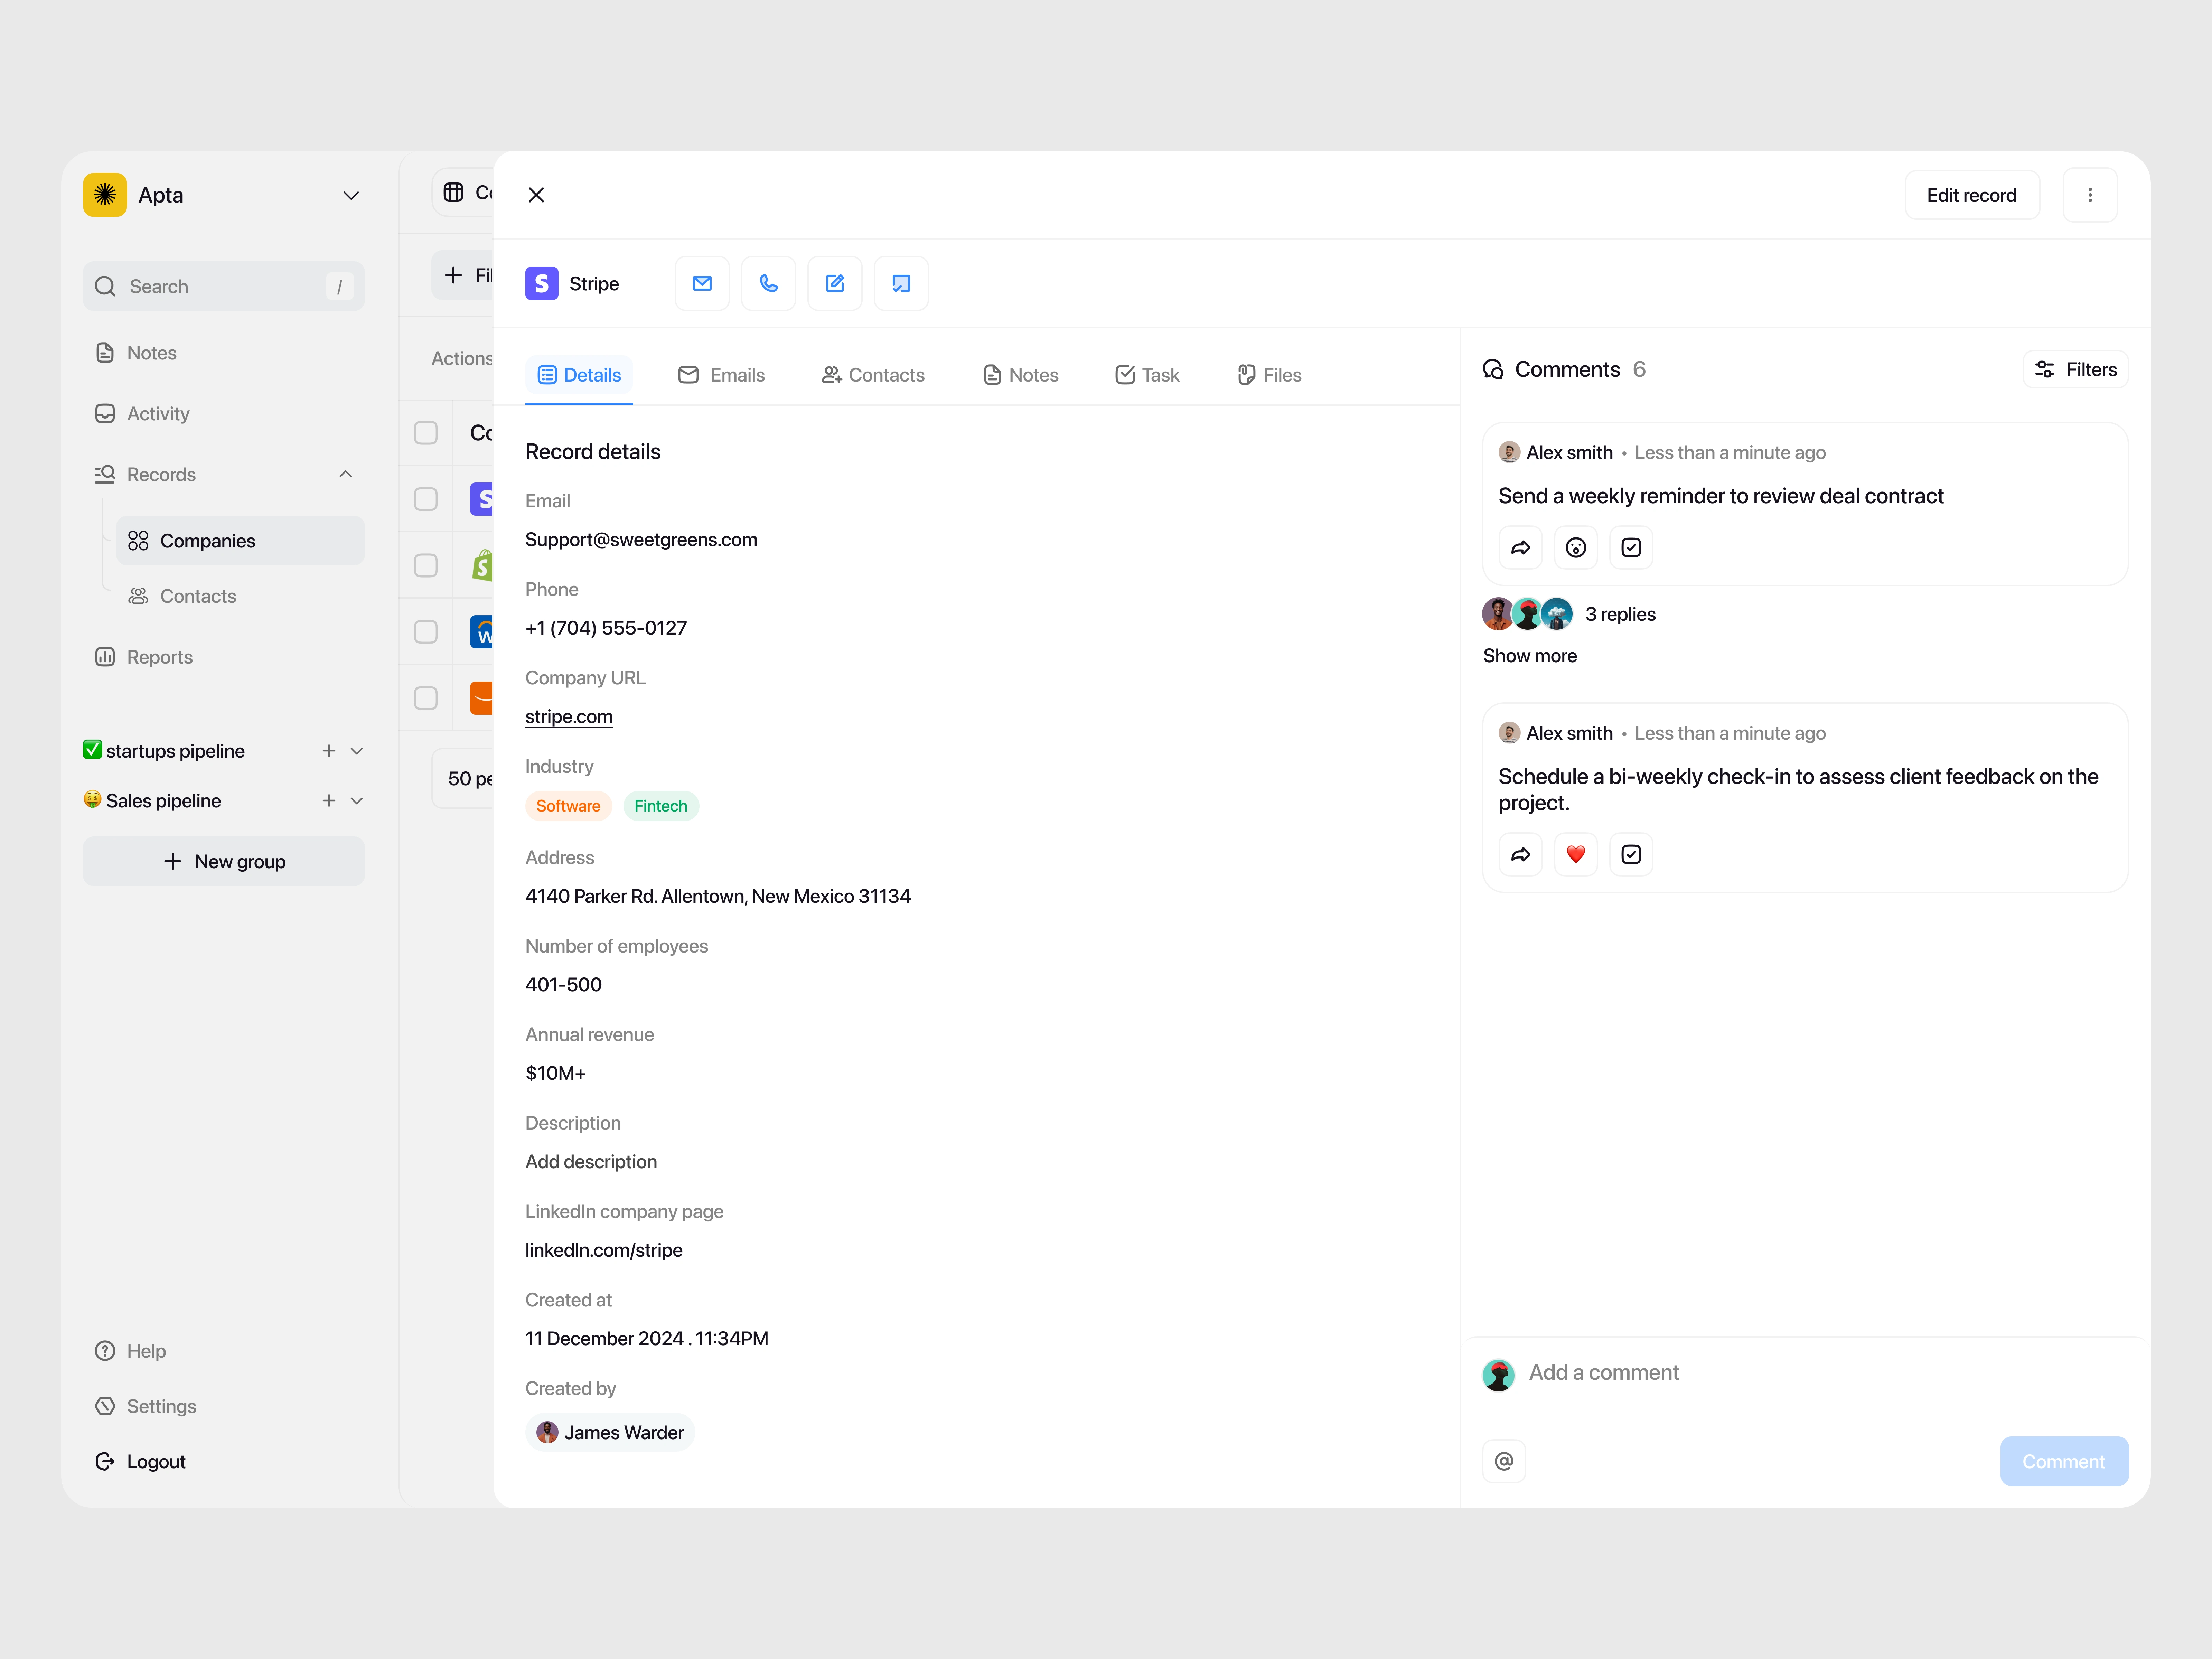The height and width of the screenshot is (1659, 2212).
Task: Open the stripe.com company link
Action: click(x=569, y=717)
